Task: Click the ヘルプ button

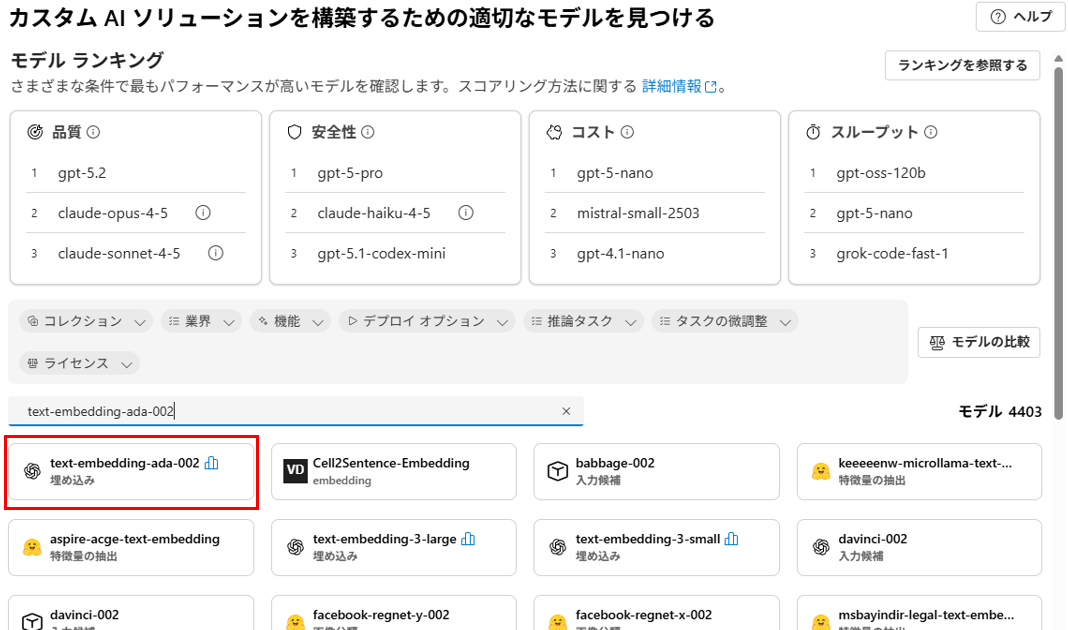Action: 1020,17
